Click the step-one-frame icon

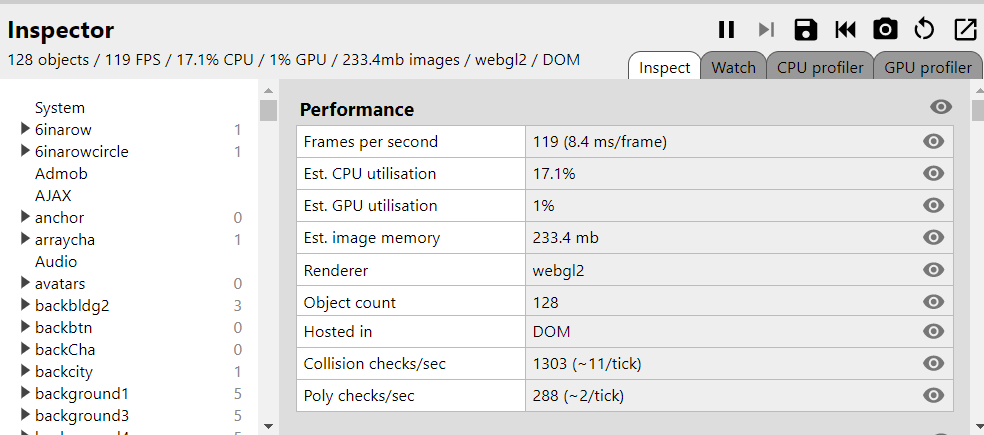tap(766, 30)
